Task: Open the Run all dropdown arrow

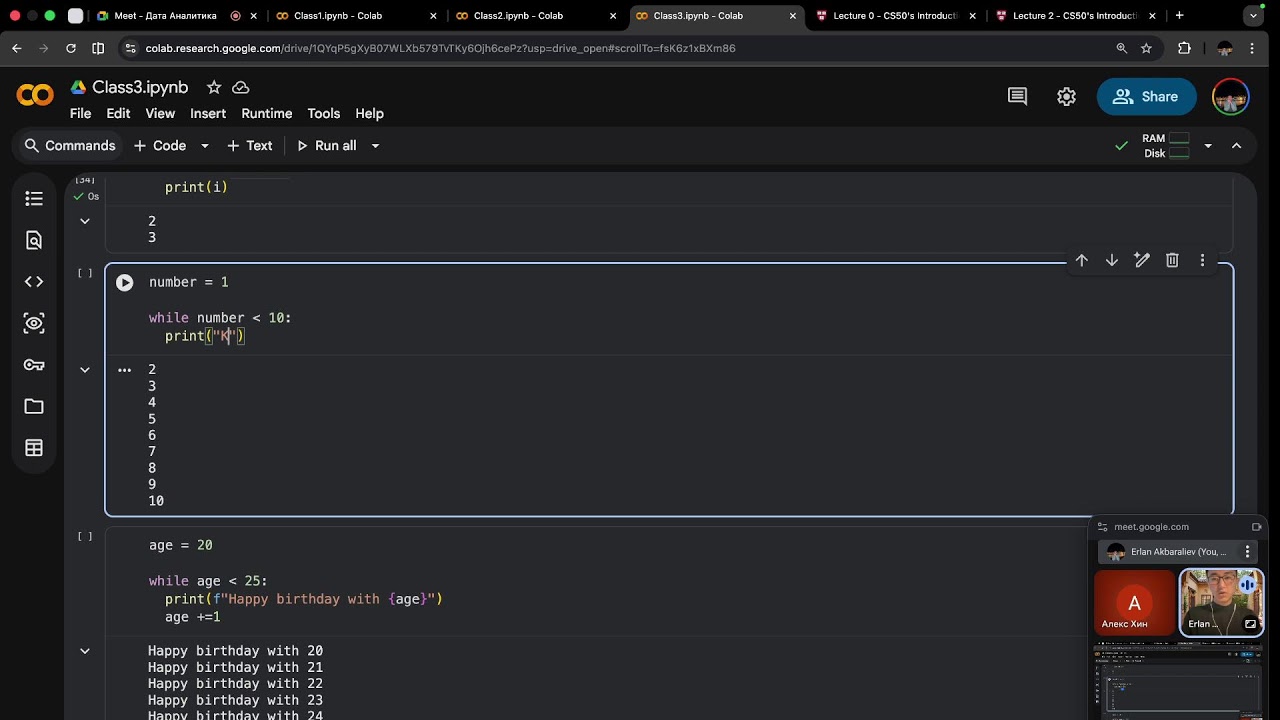Action: coord(375,146)
